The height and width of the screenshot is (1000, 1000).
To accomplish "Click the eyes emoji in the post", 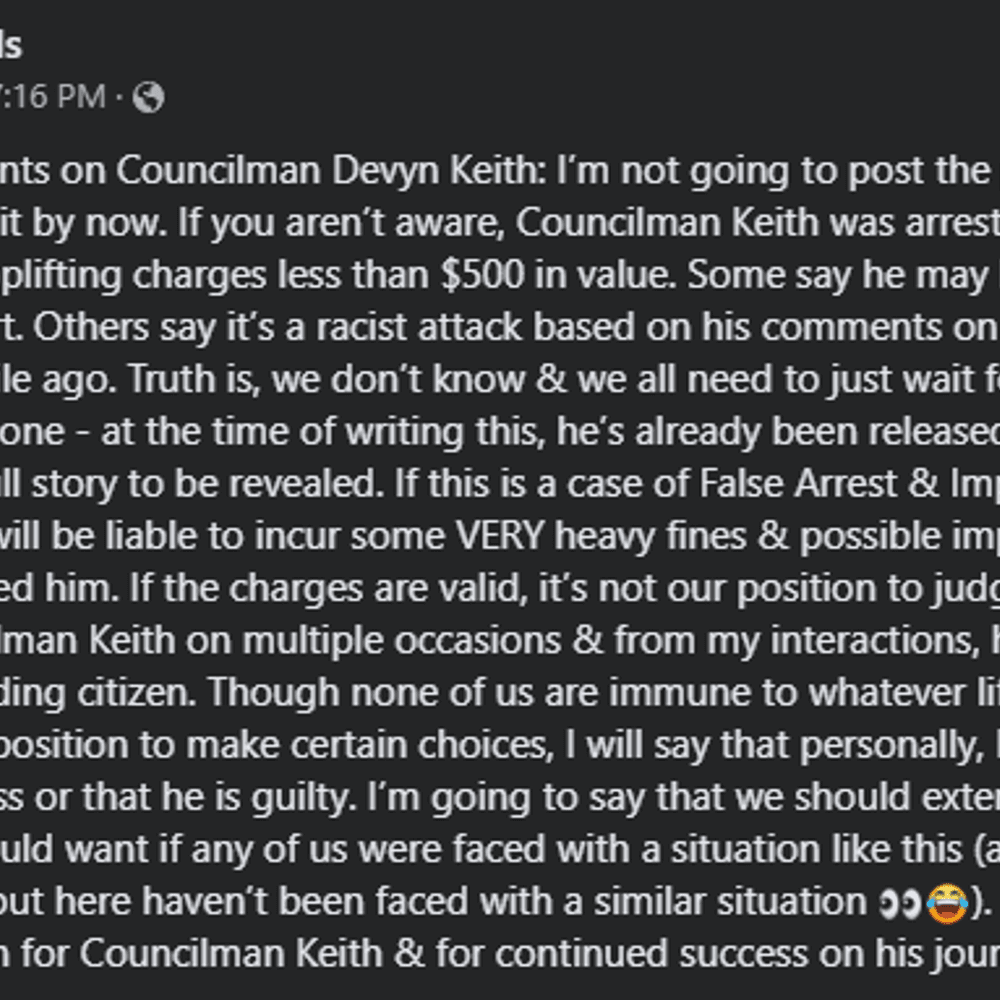I will 899,902.
